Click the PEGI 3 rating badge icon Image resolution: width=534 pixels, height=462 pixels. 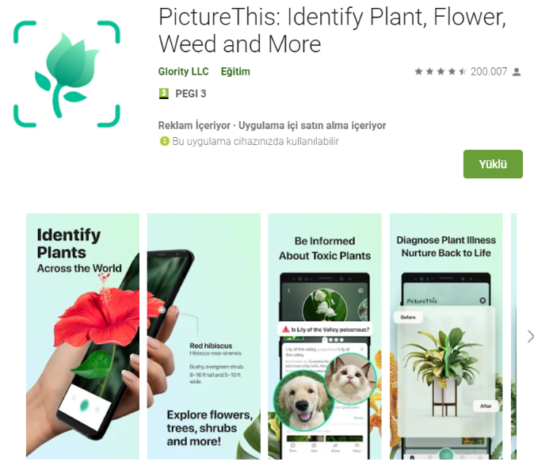[x=164, y=94]
